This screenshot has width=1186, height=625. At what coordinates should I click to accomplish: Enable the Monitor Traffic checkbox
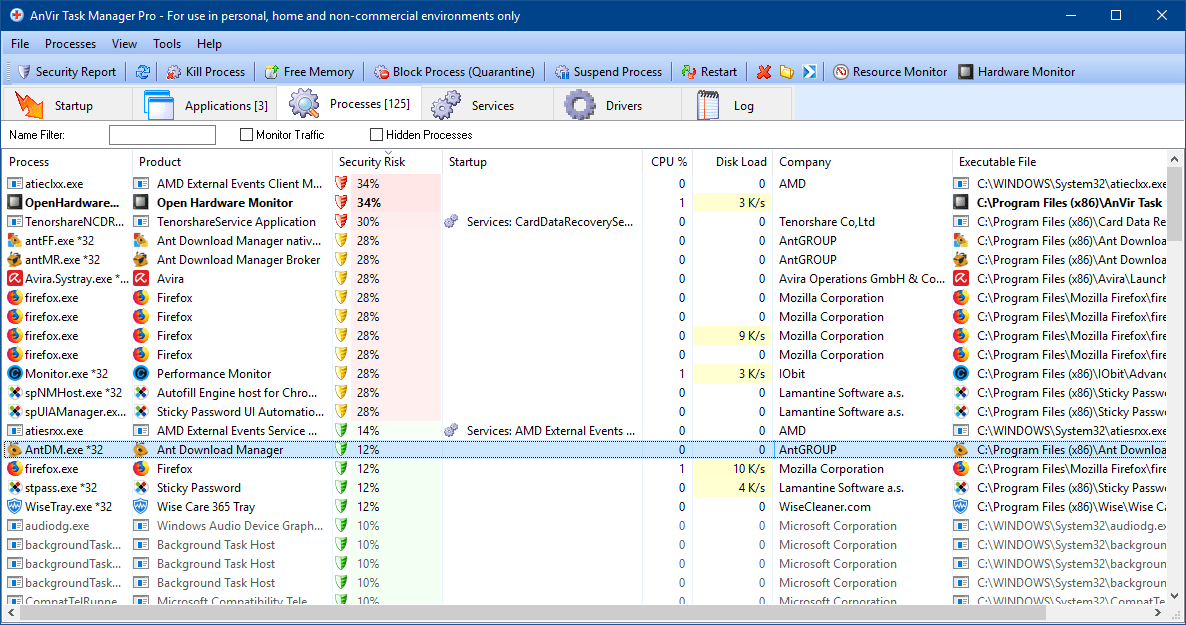[247, 135]
